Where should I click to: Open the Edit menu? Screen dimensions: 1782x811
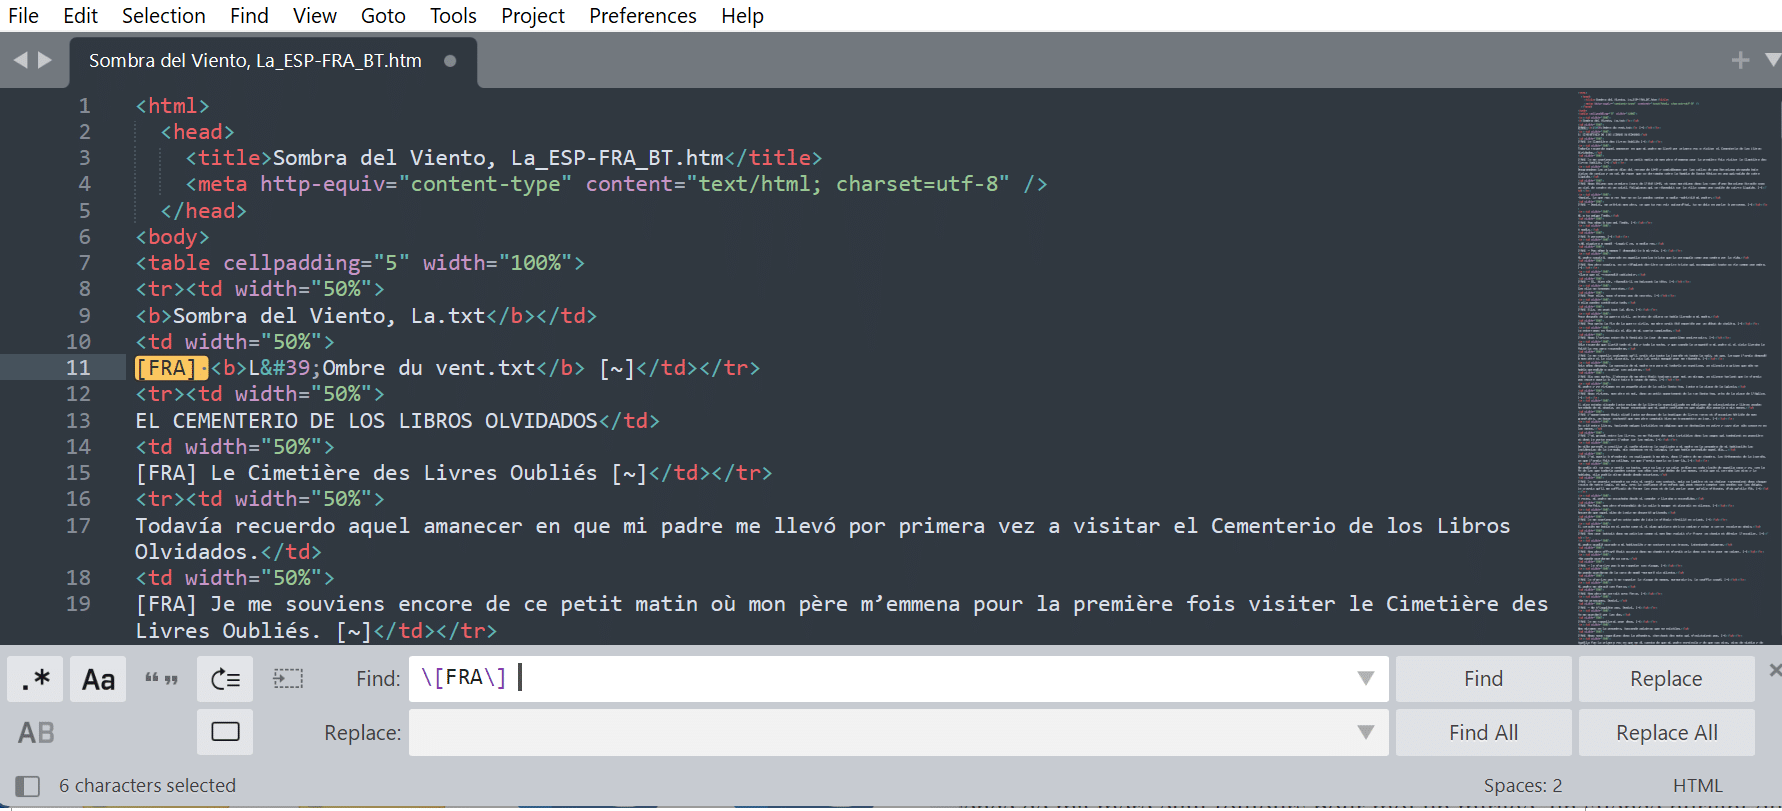(x=80, y=16)
